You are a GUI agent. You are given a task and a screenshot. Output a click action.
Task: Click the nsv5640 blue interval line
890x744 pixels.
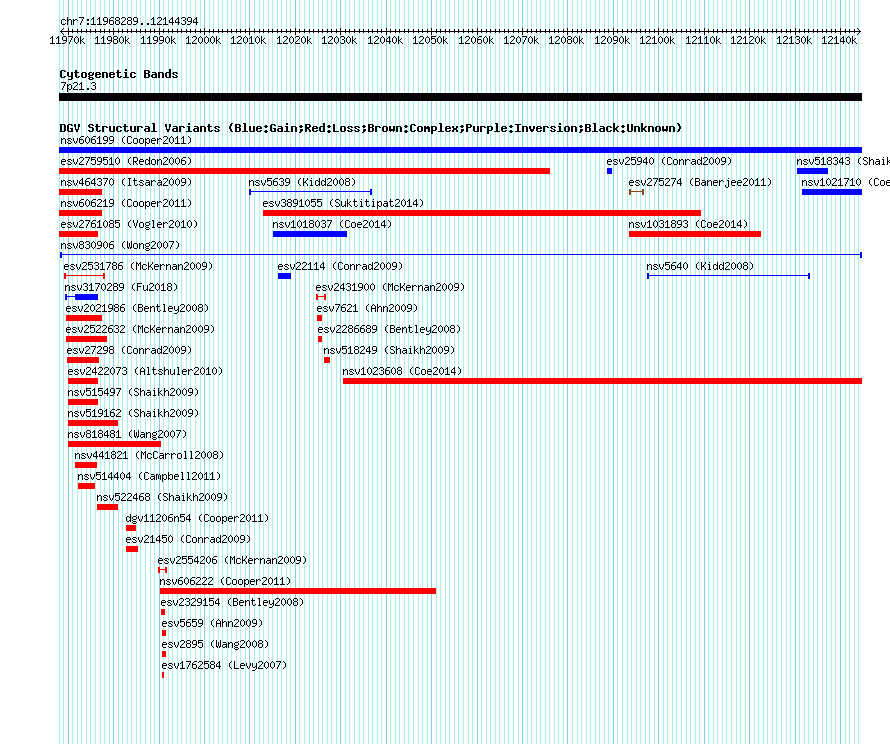coord(728,276)
